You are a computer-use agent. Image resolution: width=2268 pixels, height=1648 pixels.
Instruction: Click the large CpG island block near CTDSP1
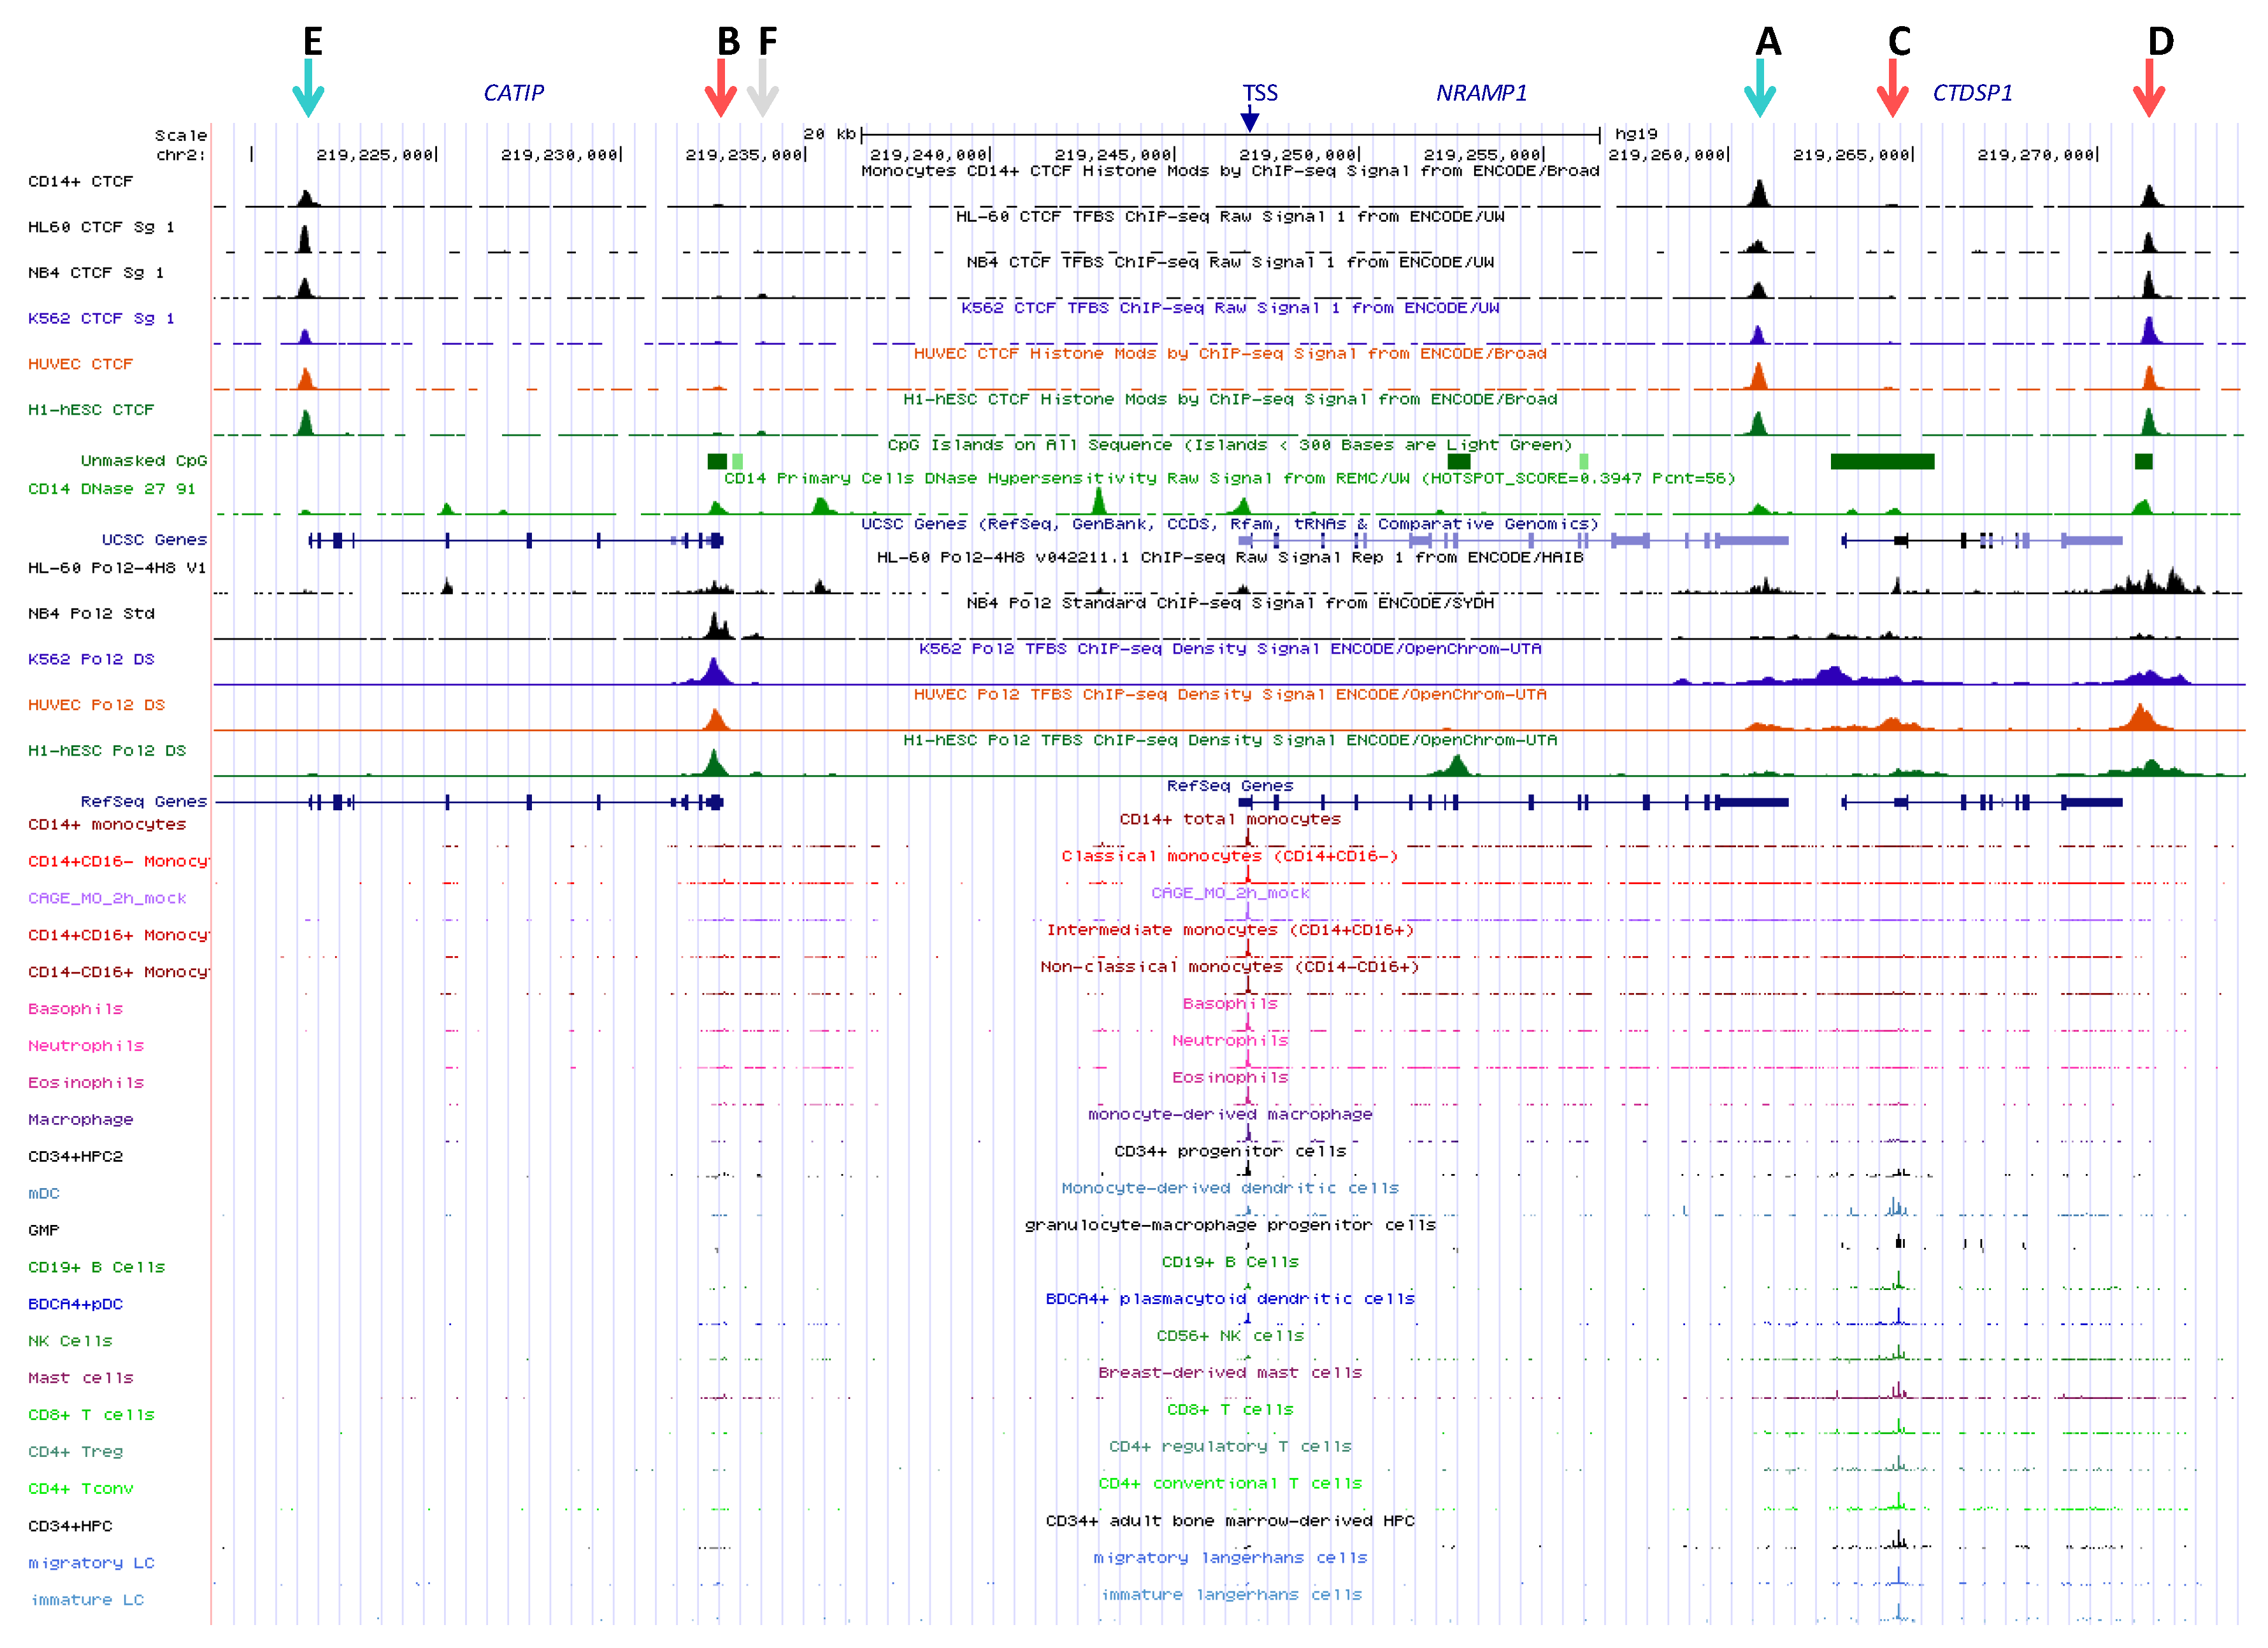pos(1882,461)
